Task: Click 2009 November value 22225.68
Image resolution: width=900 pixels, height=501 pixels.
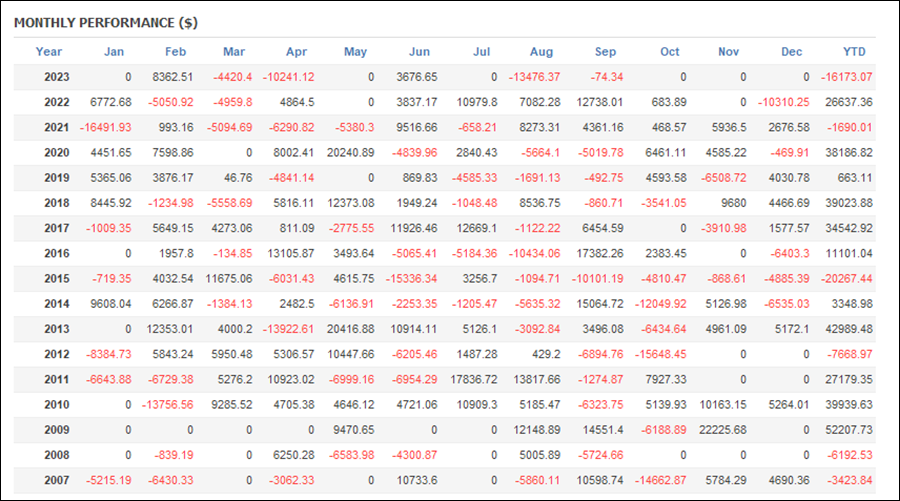Action: pyautogui.click(x=723, y=430)
